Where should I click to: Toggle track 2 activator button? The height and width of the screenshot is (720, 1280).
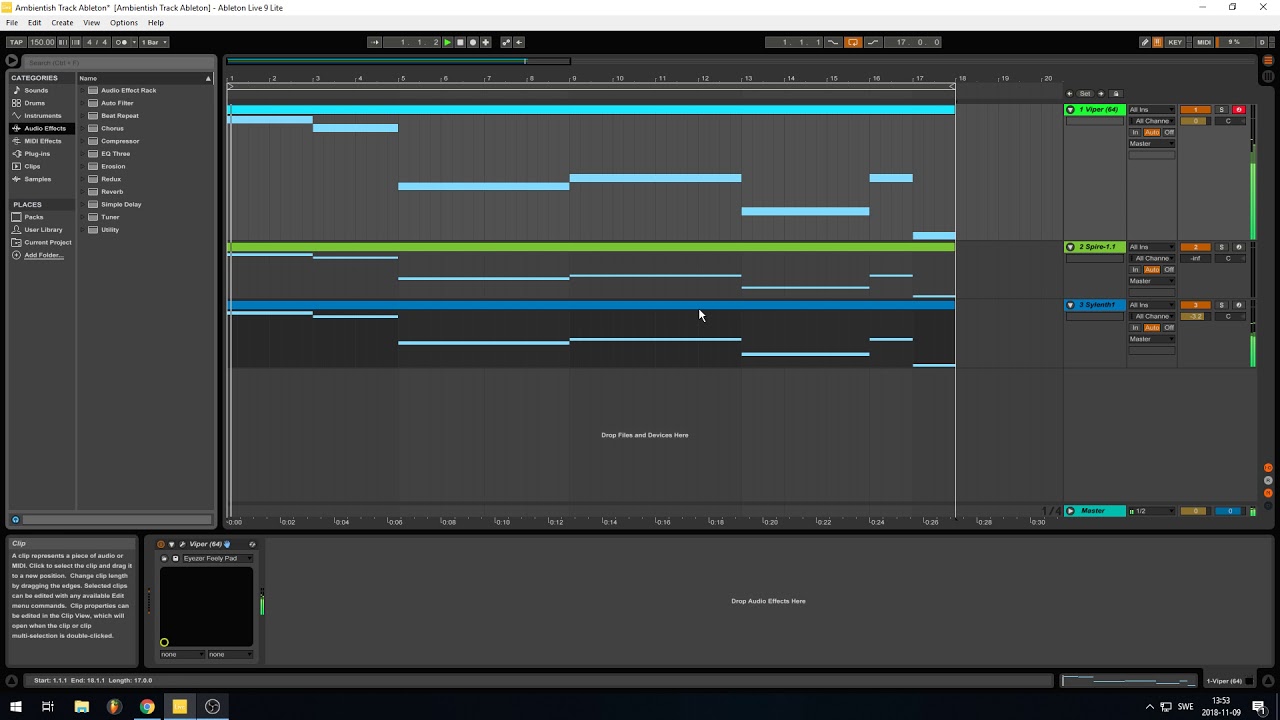click(1195, 247)
